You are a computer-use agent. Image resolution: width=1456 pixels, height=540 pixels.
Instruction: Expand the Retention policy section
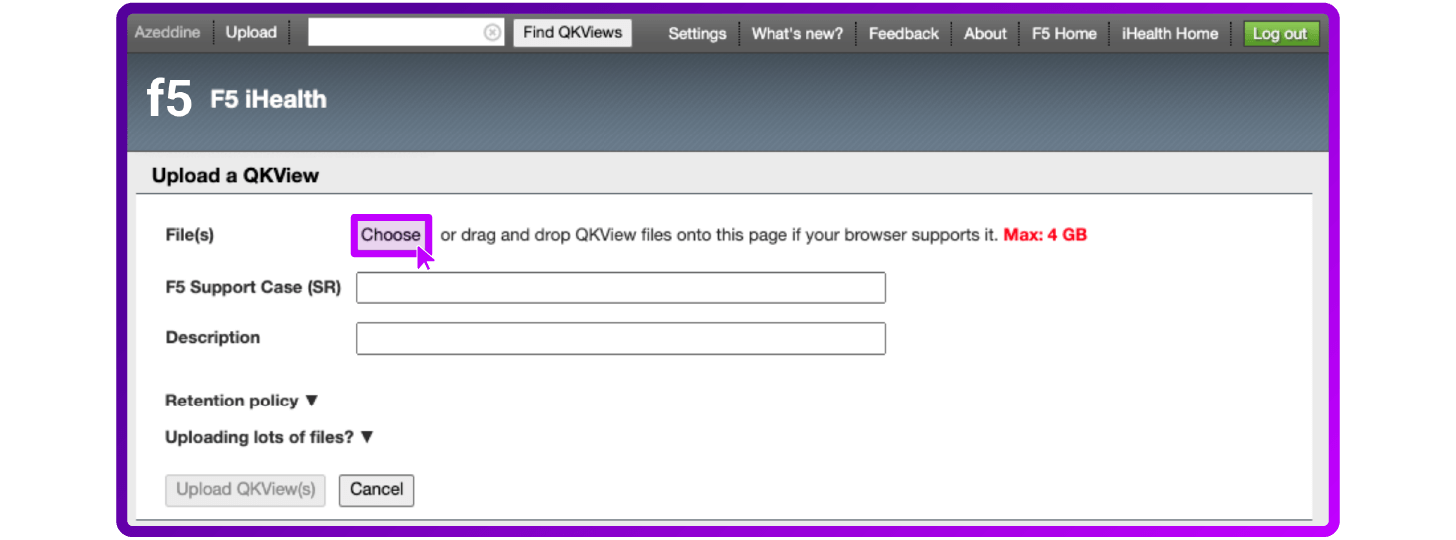(x=241, y=400)
